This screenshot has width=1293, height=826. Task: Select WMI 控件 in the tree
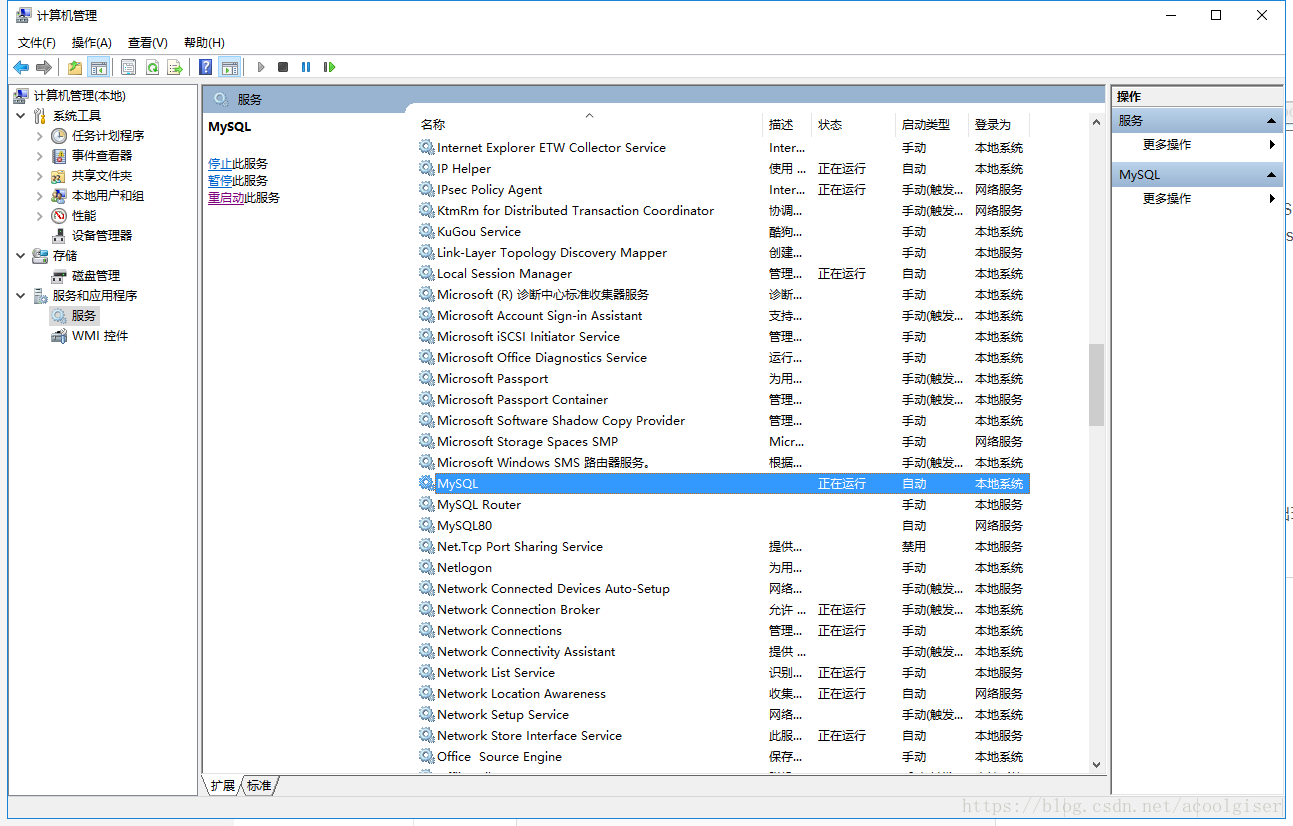click(100, 335)
